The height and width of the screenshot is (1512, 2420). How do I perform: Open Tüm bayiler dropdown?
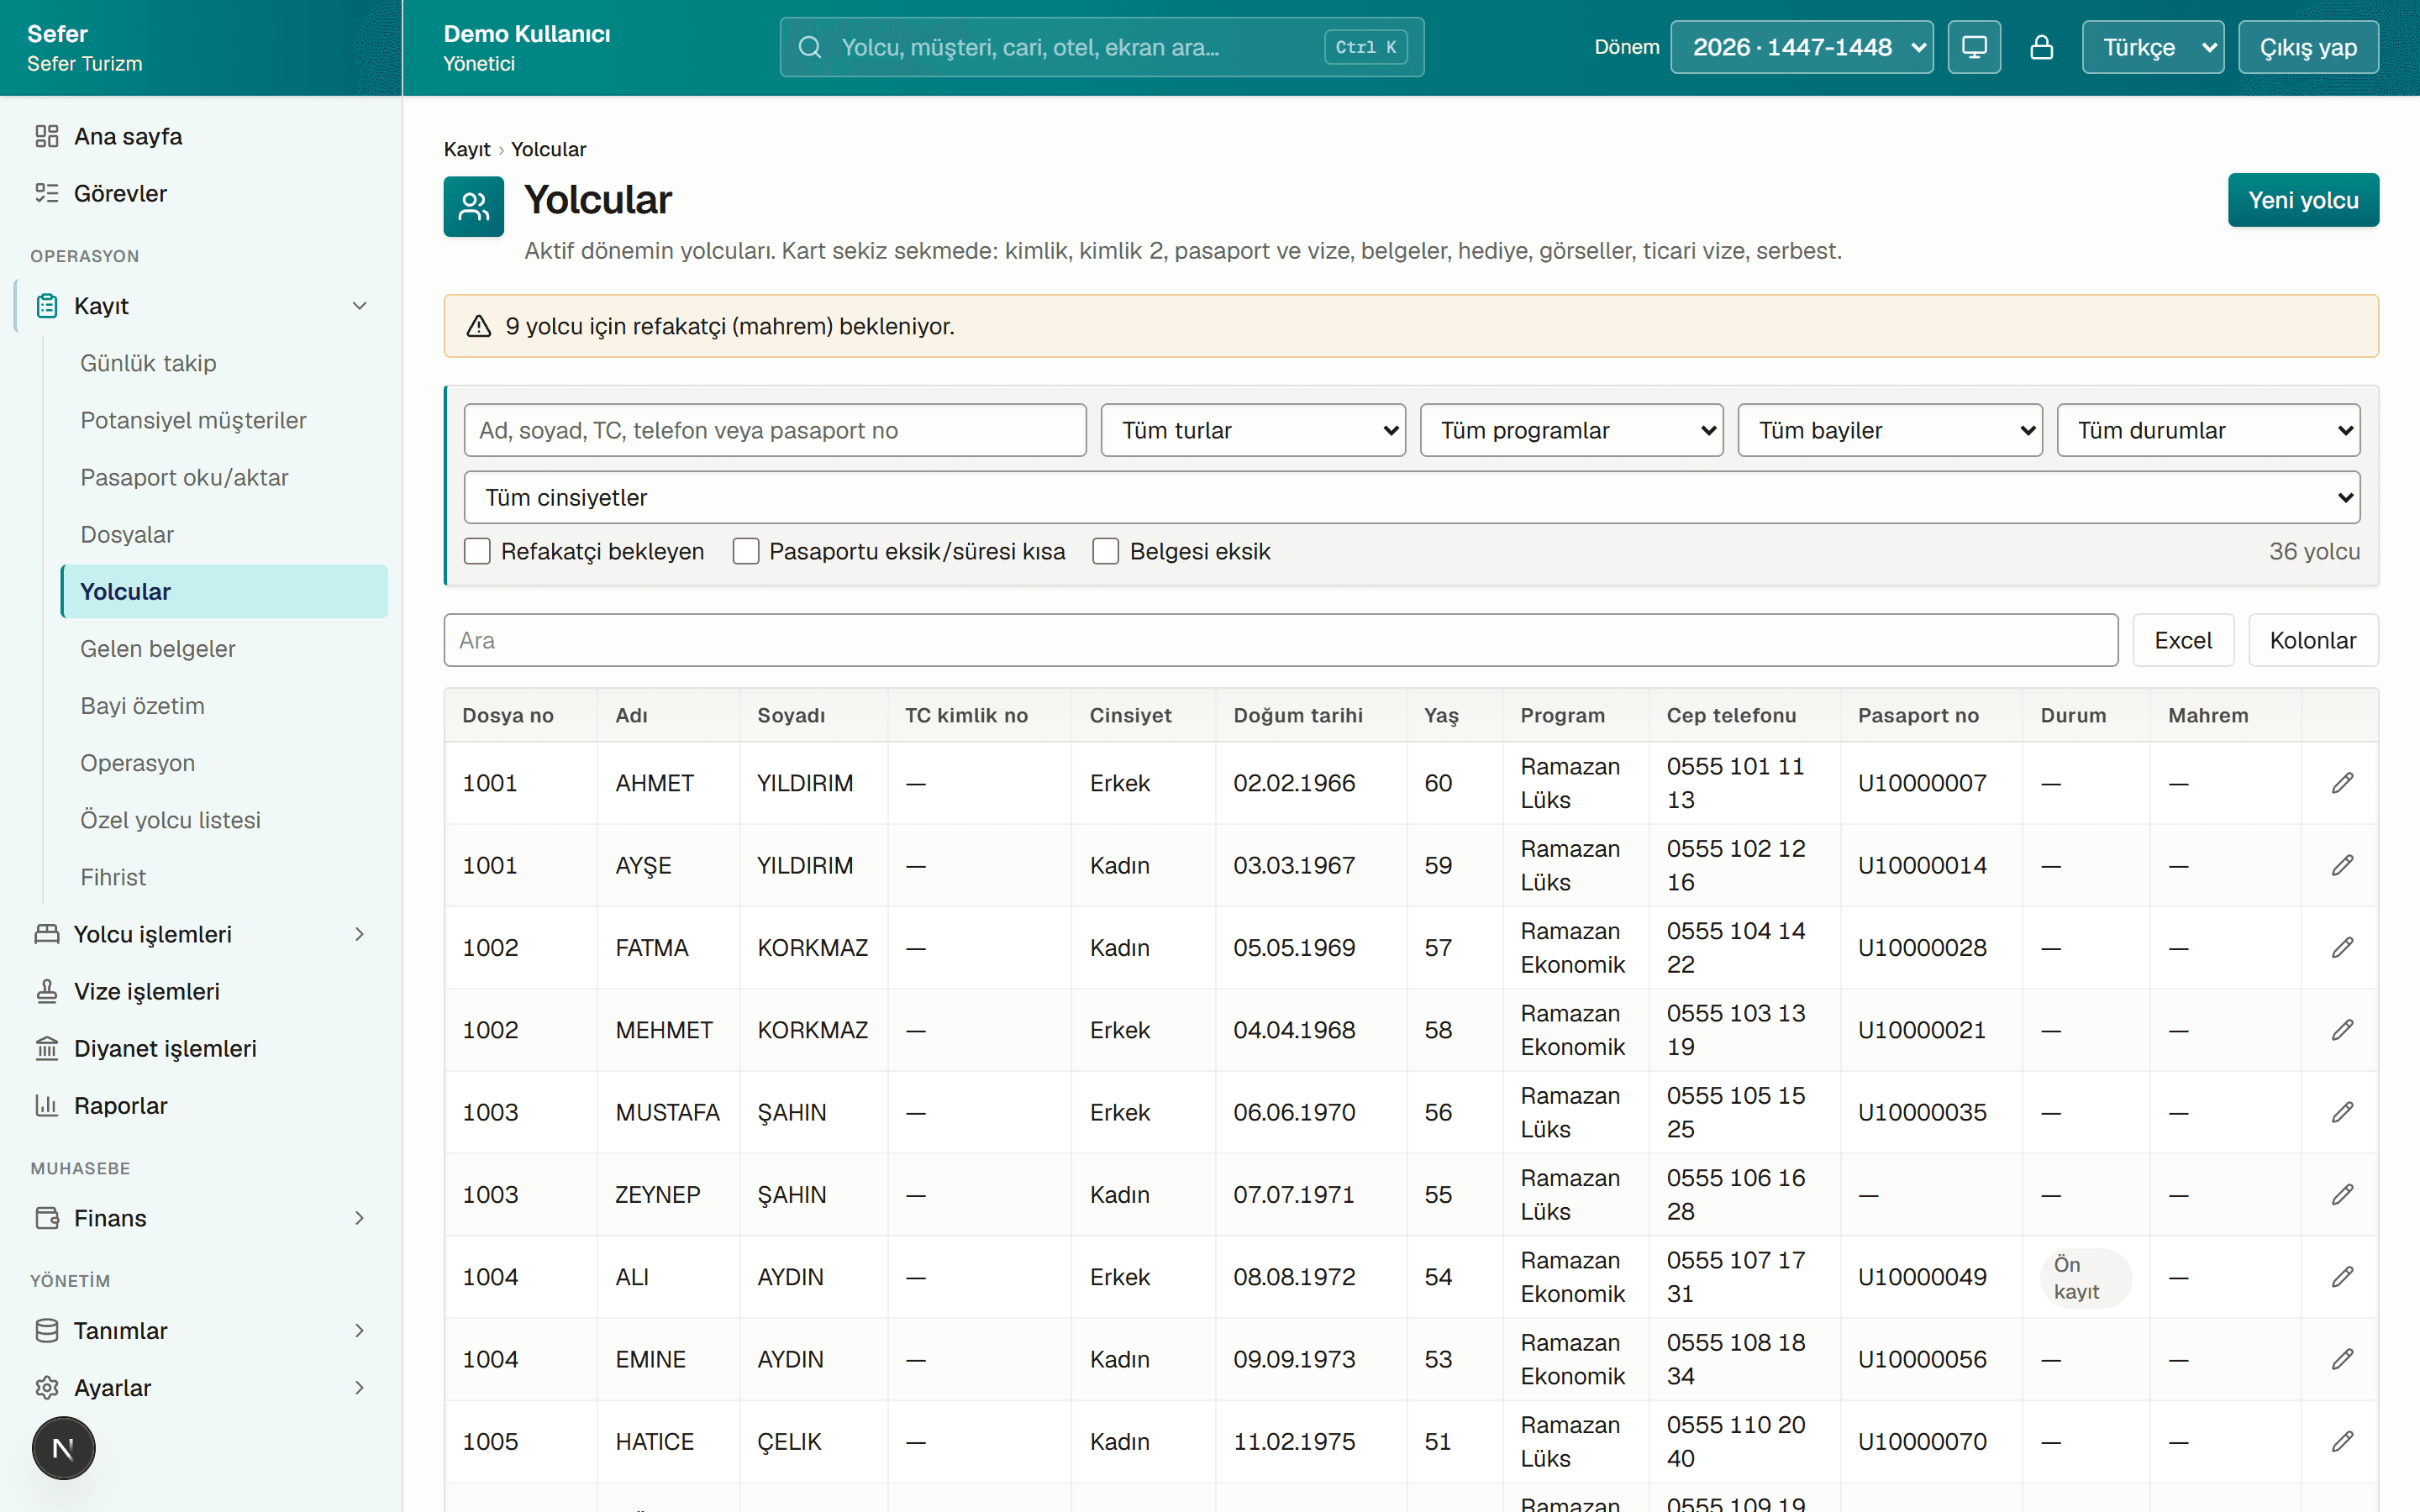(1890, 430)
